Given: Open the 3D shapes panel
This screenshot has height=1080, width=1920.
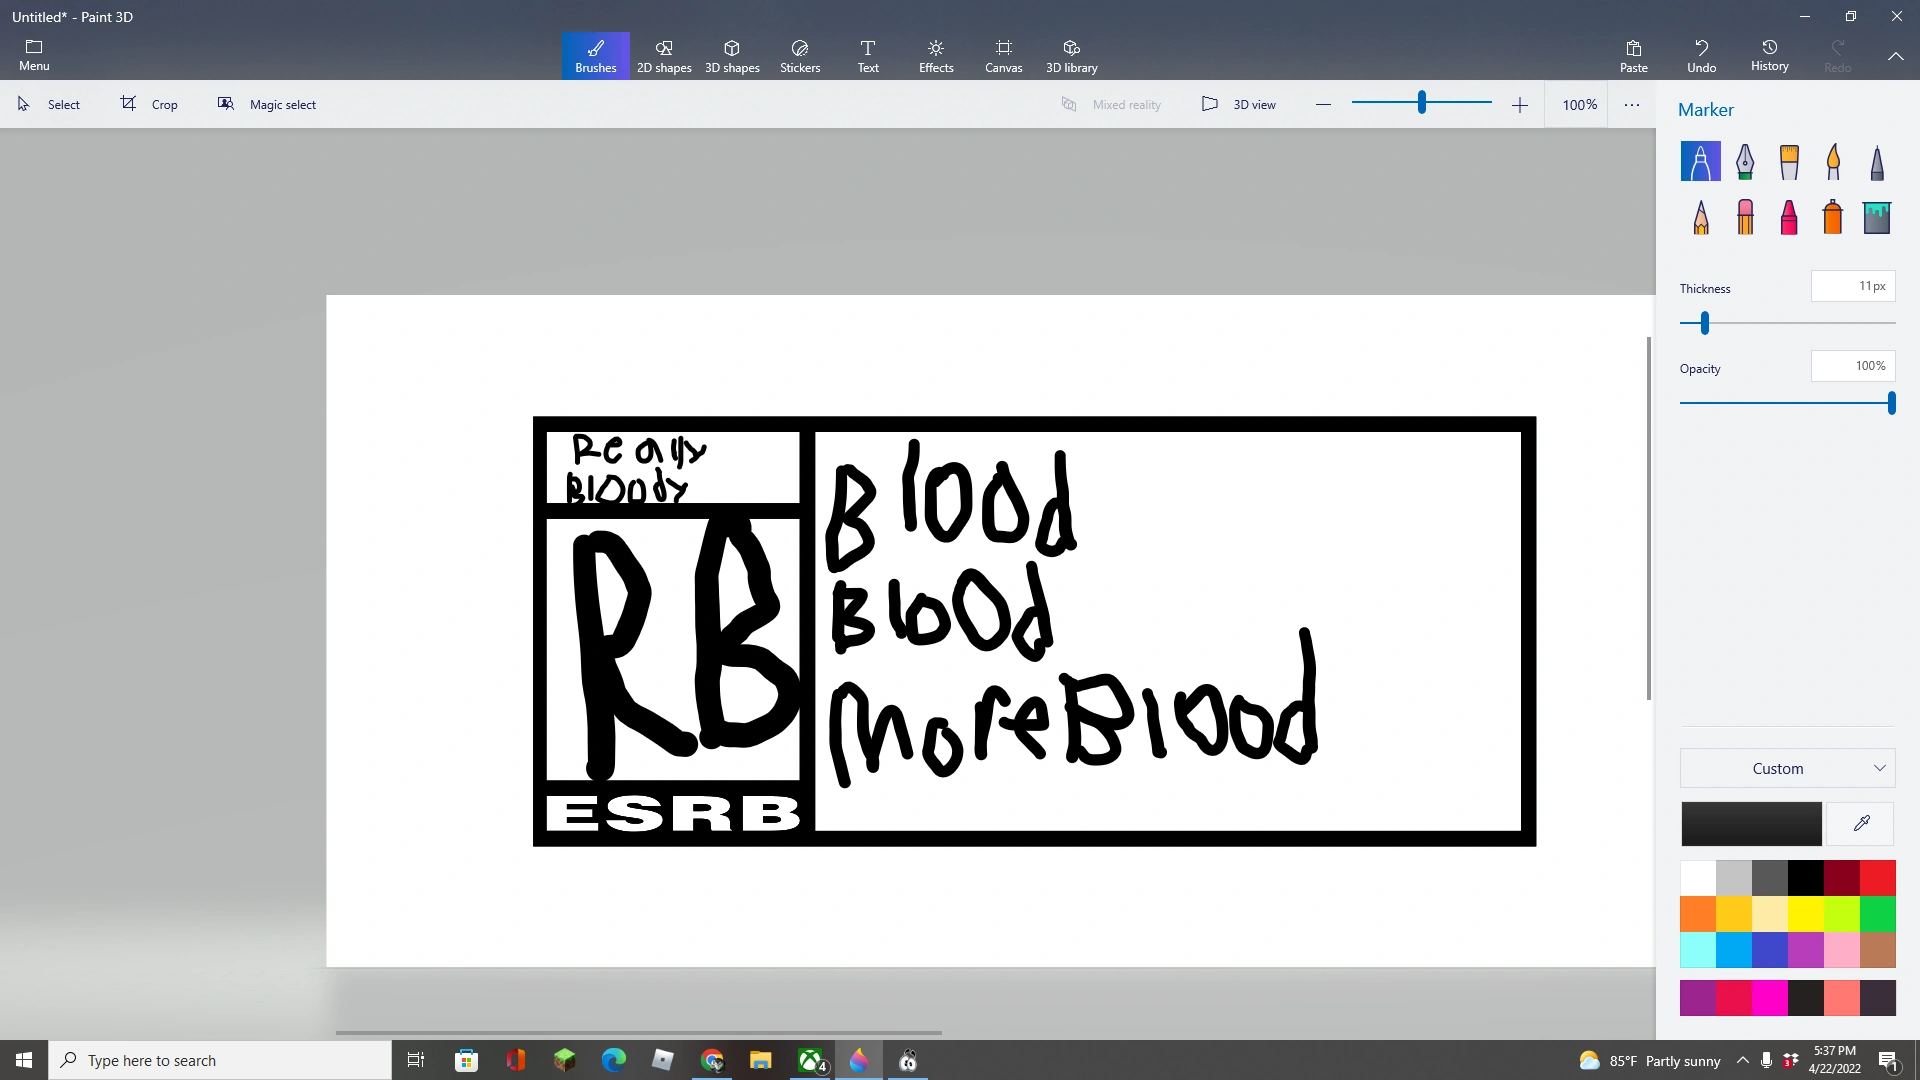Looking at the screenshot, I should click(x=732, y=55).
